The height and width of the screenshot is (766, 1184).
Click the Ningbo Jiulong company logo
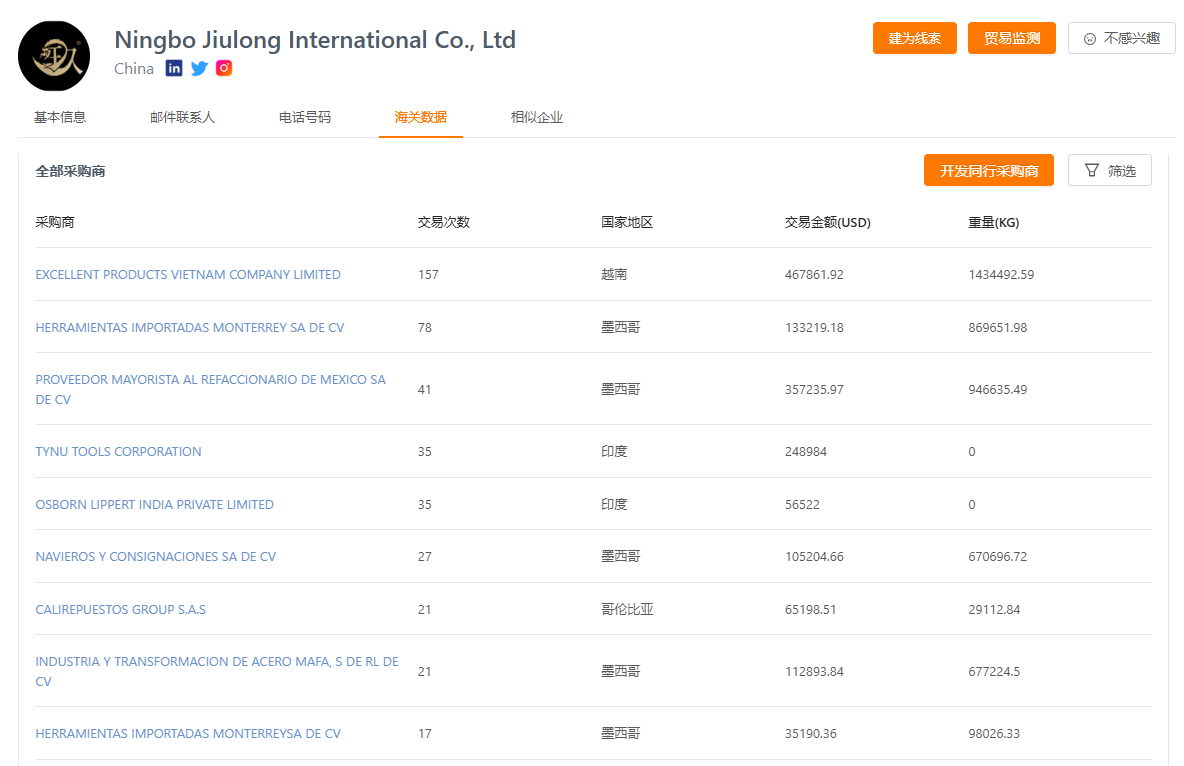tap(54, 56)
